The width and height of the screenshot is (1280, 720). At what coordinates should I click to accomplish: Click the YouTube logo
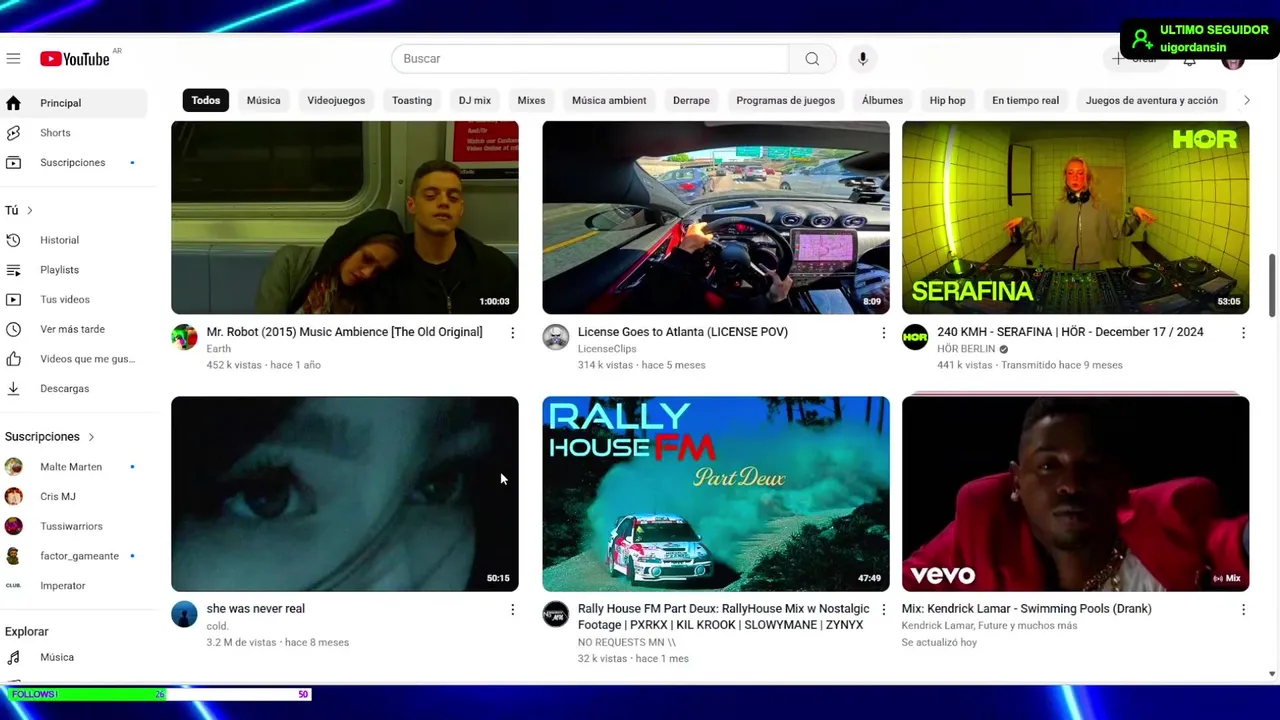pyautogui.click(x=75, y=59)
